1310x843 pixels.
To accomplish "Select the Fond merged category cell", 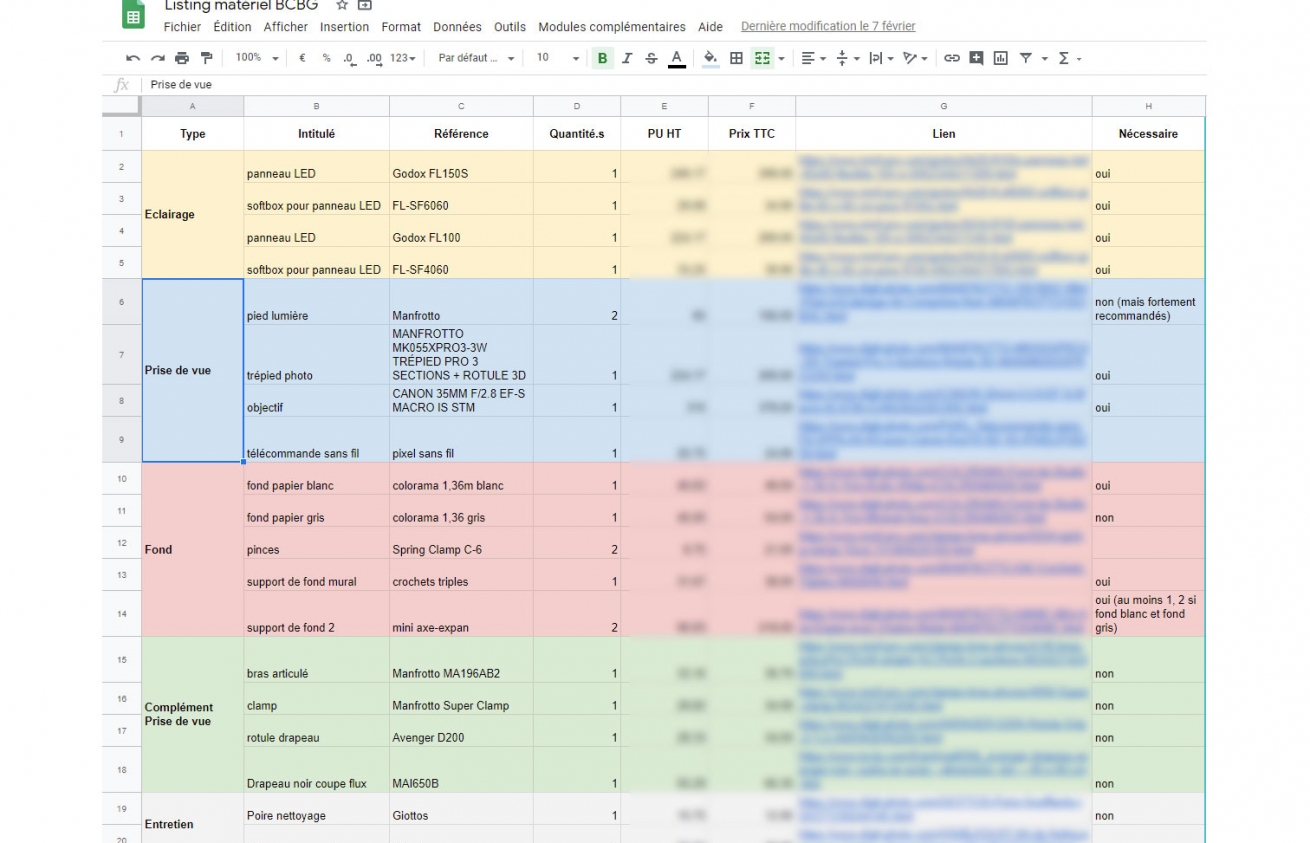I will tap(193, 550).
